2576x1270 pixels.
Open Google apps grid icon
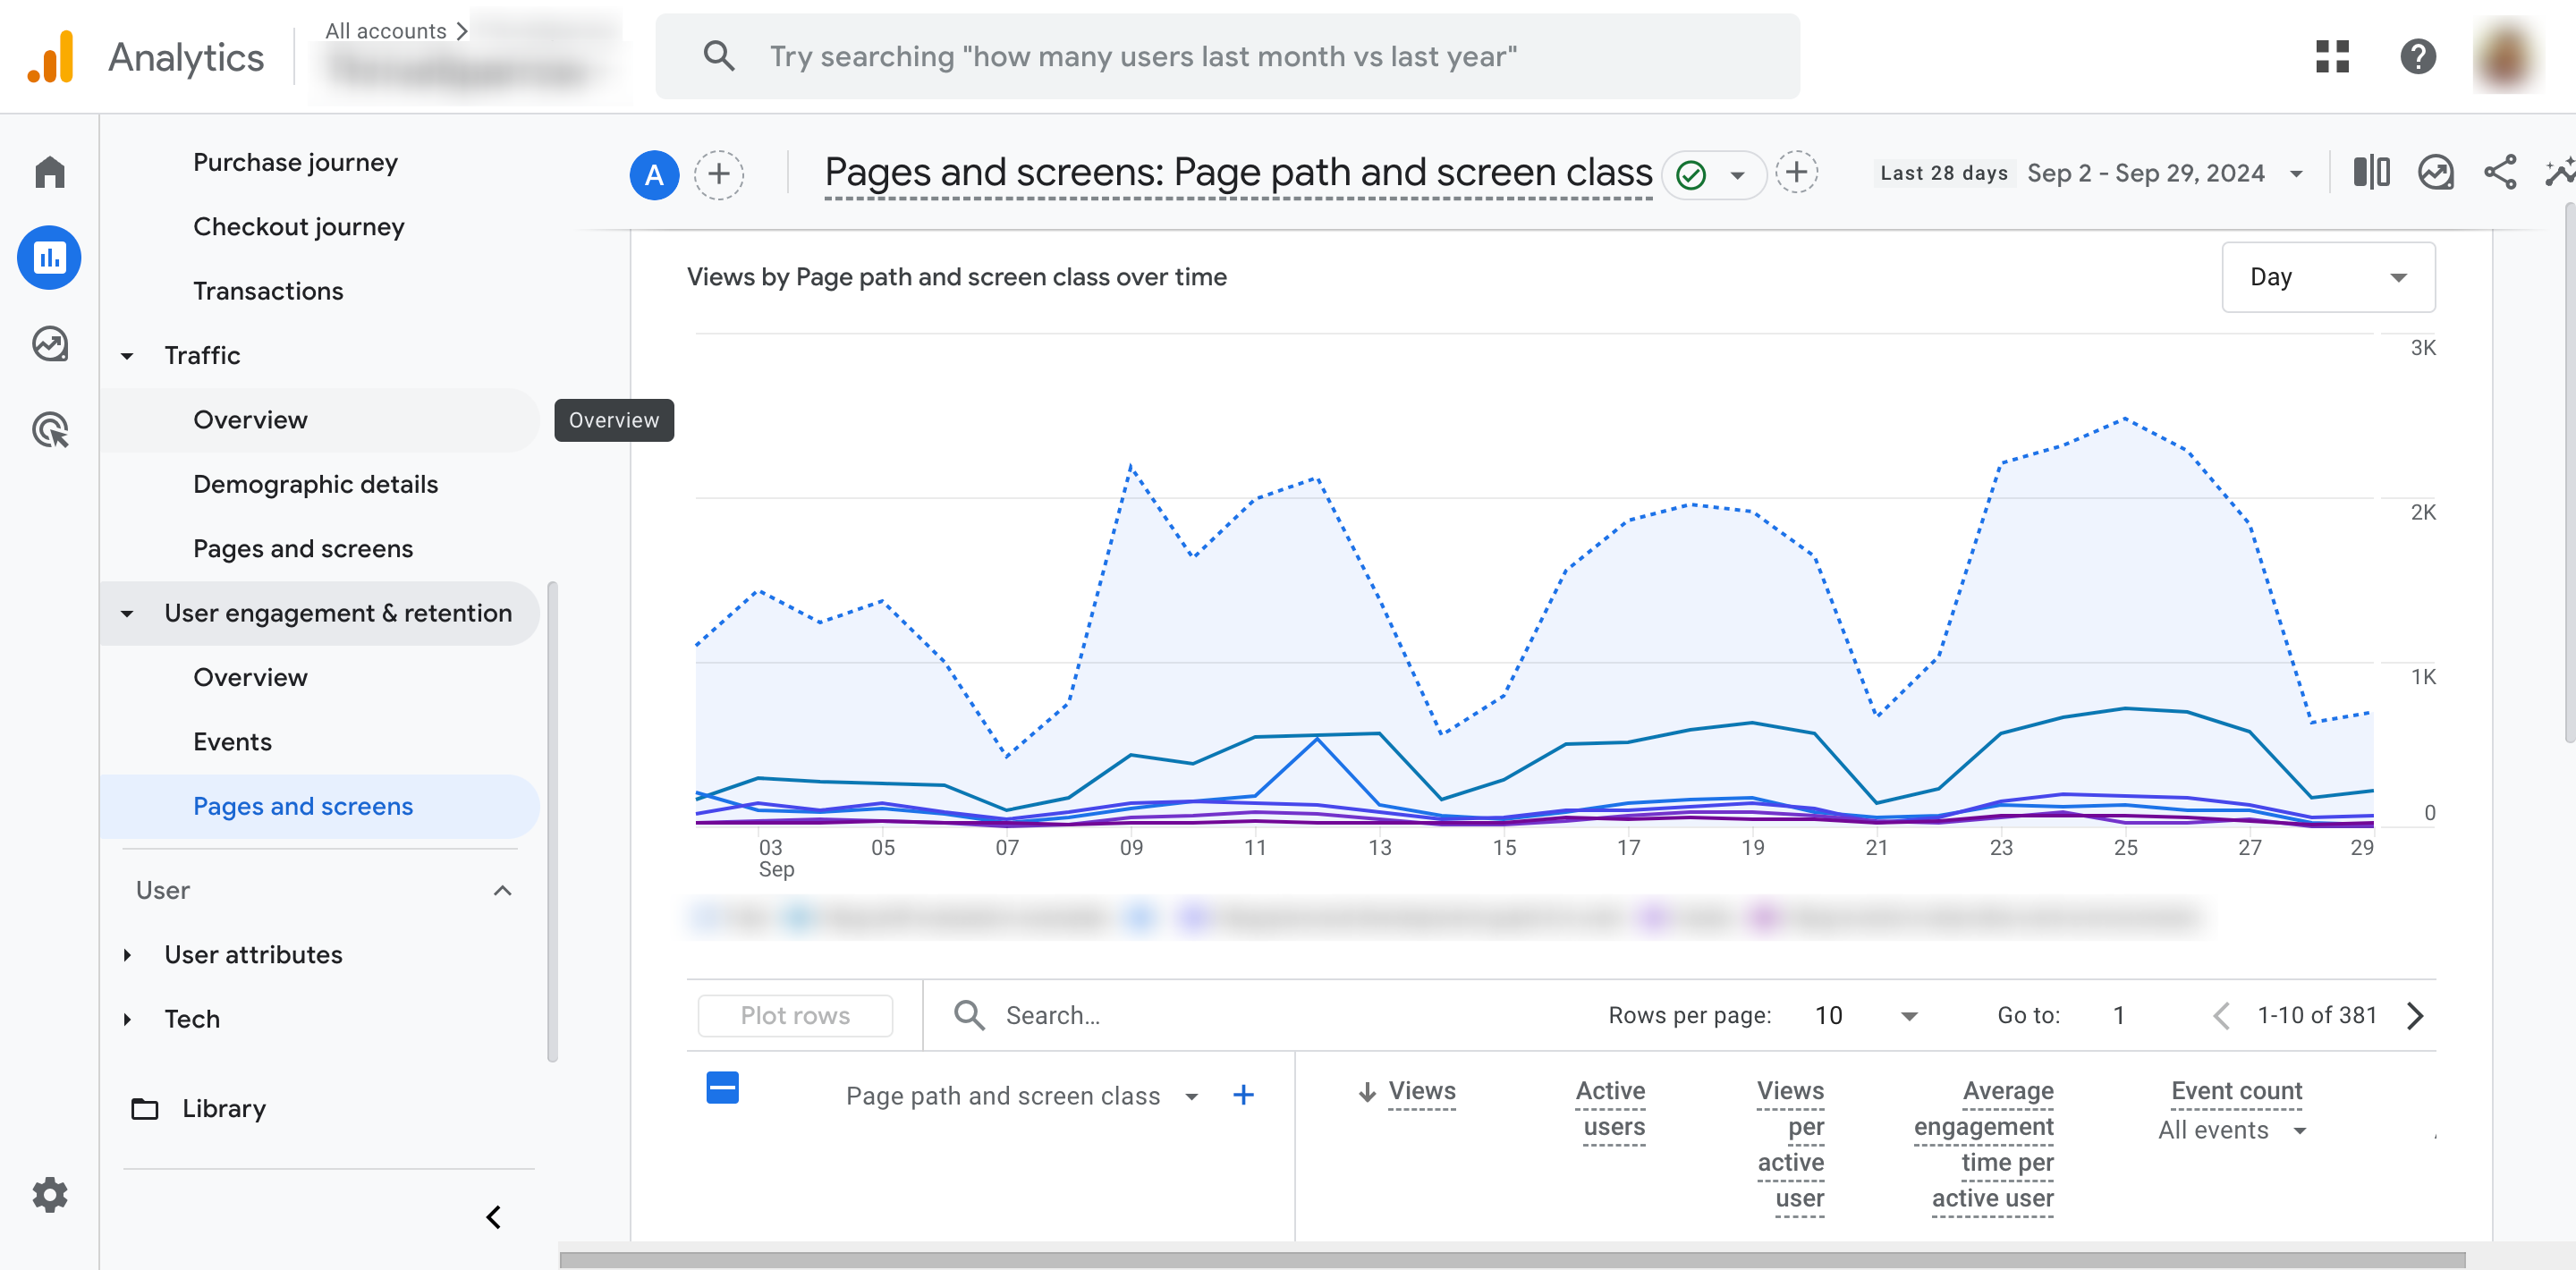(2332, 57)
